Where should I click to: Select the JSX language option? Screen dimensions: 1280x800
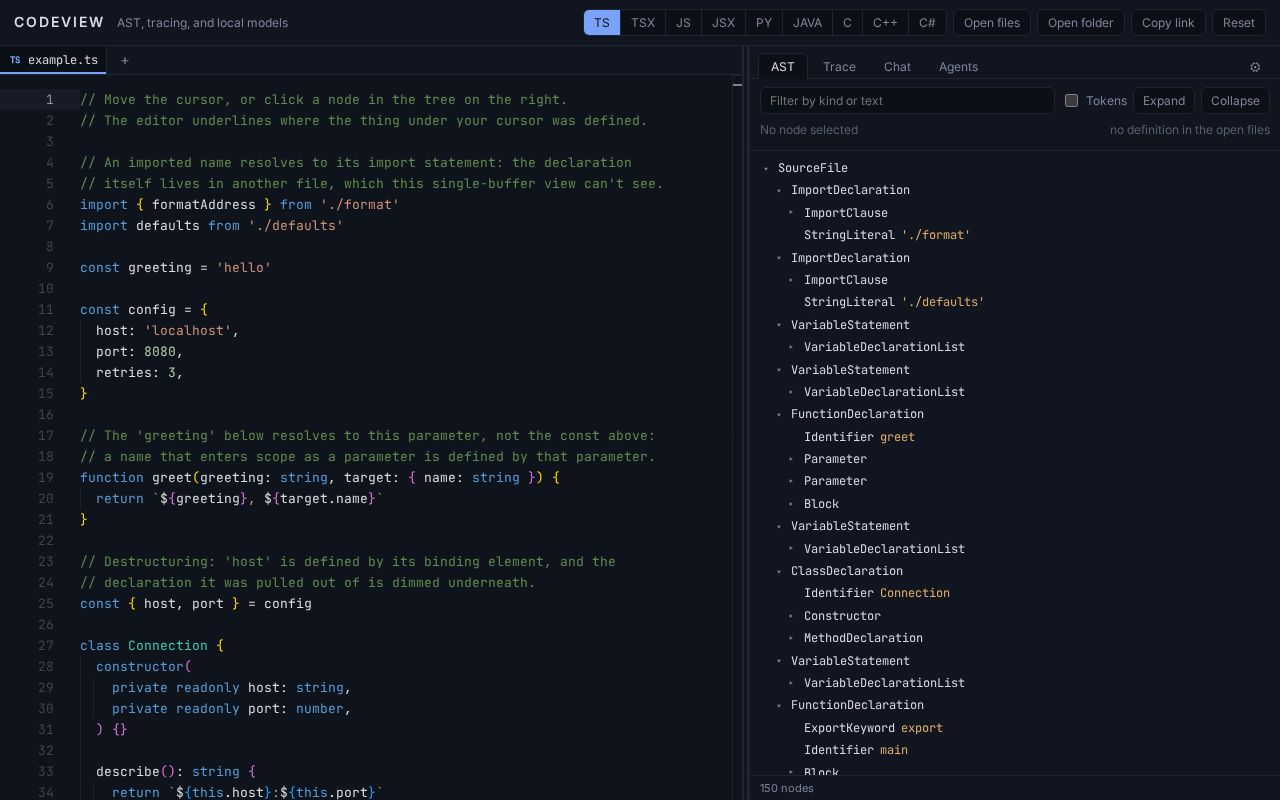point(723,23)
